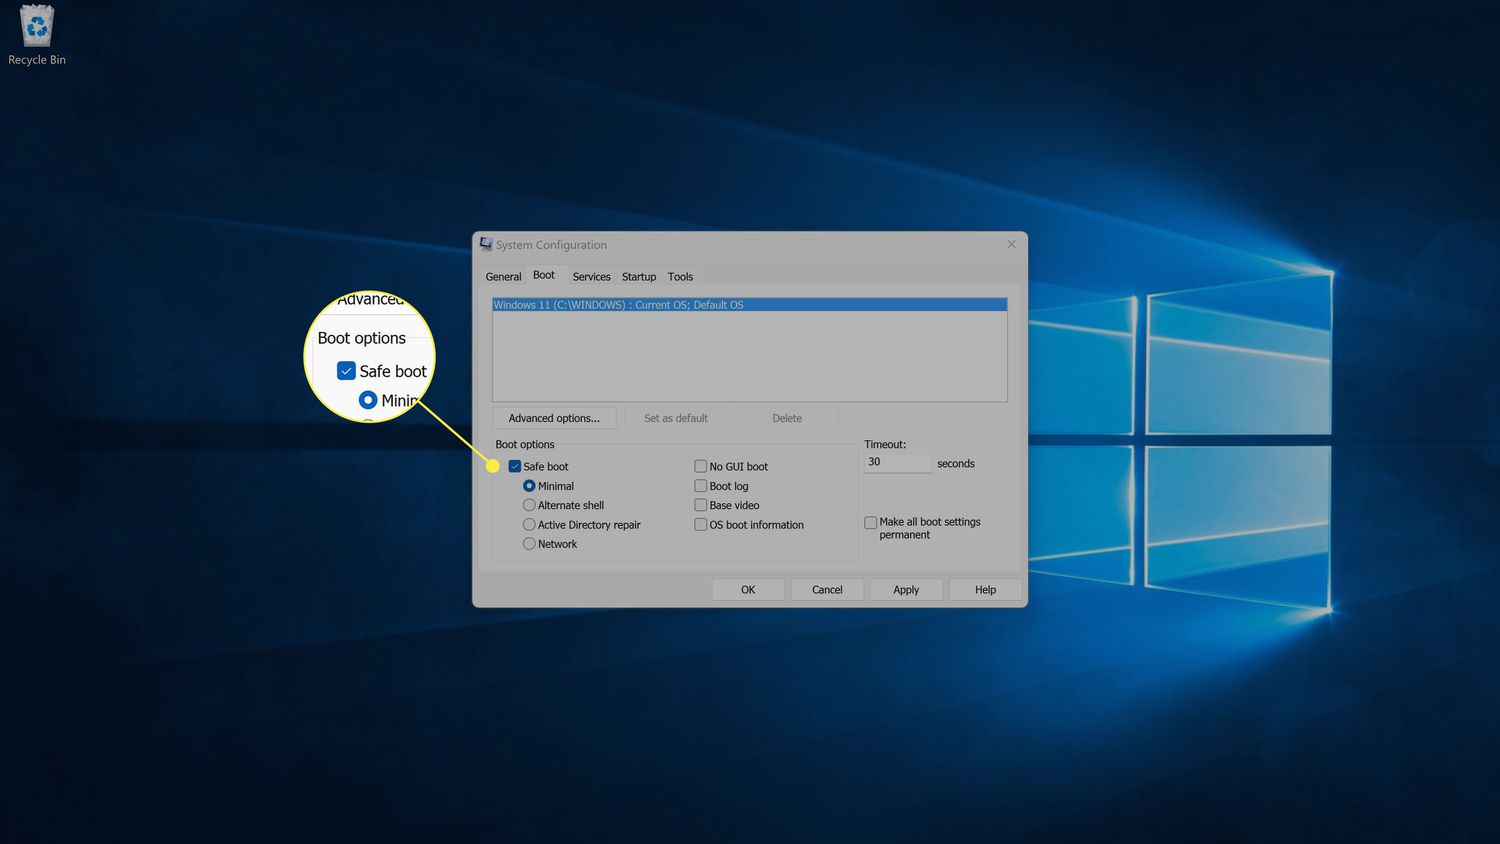Switch to the Startup tab
The image size is (1500, 844).
click(639, 277)
